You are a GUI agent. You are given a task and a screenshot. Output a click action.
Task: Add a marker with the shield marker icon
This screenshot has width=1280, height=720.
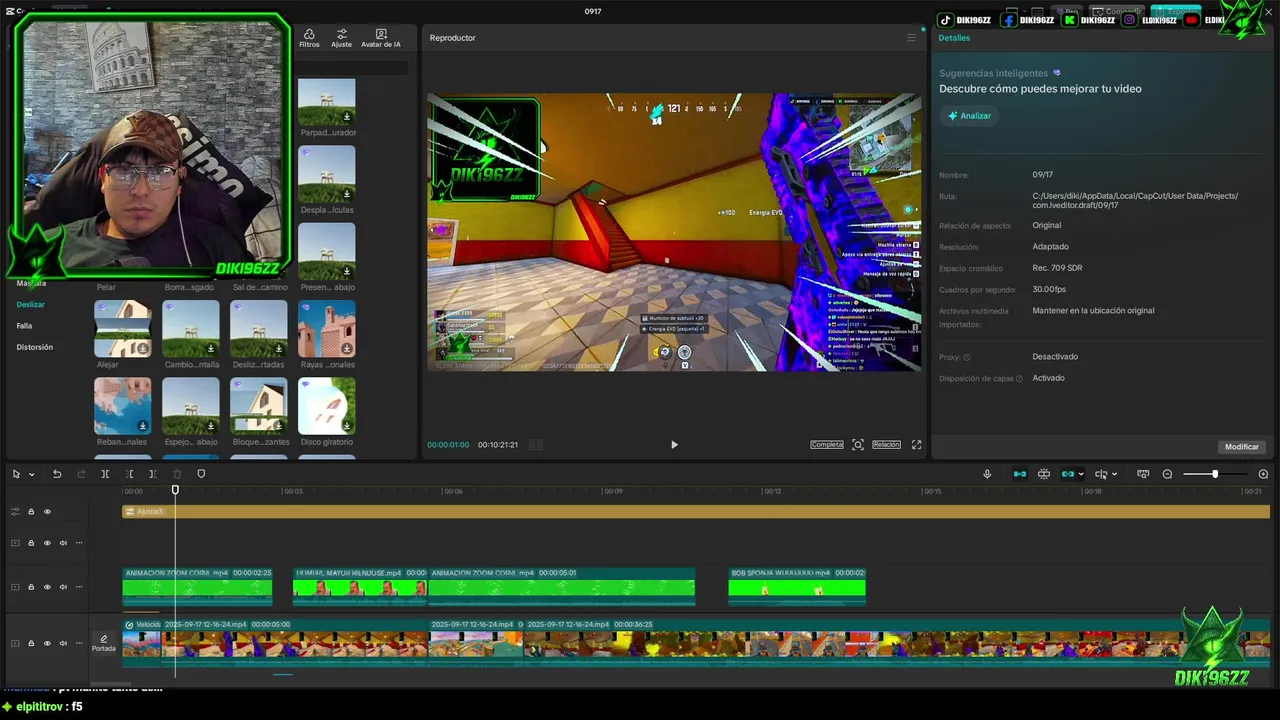(201, 474)
